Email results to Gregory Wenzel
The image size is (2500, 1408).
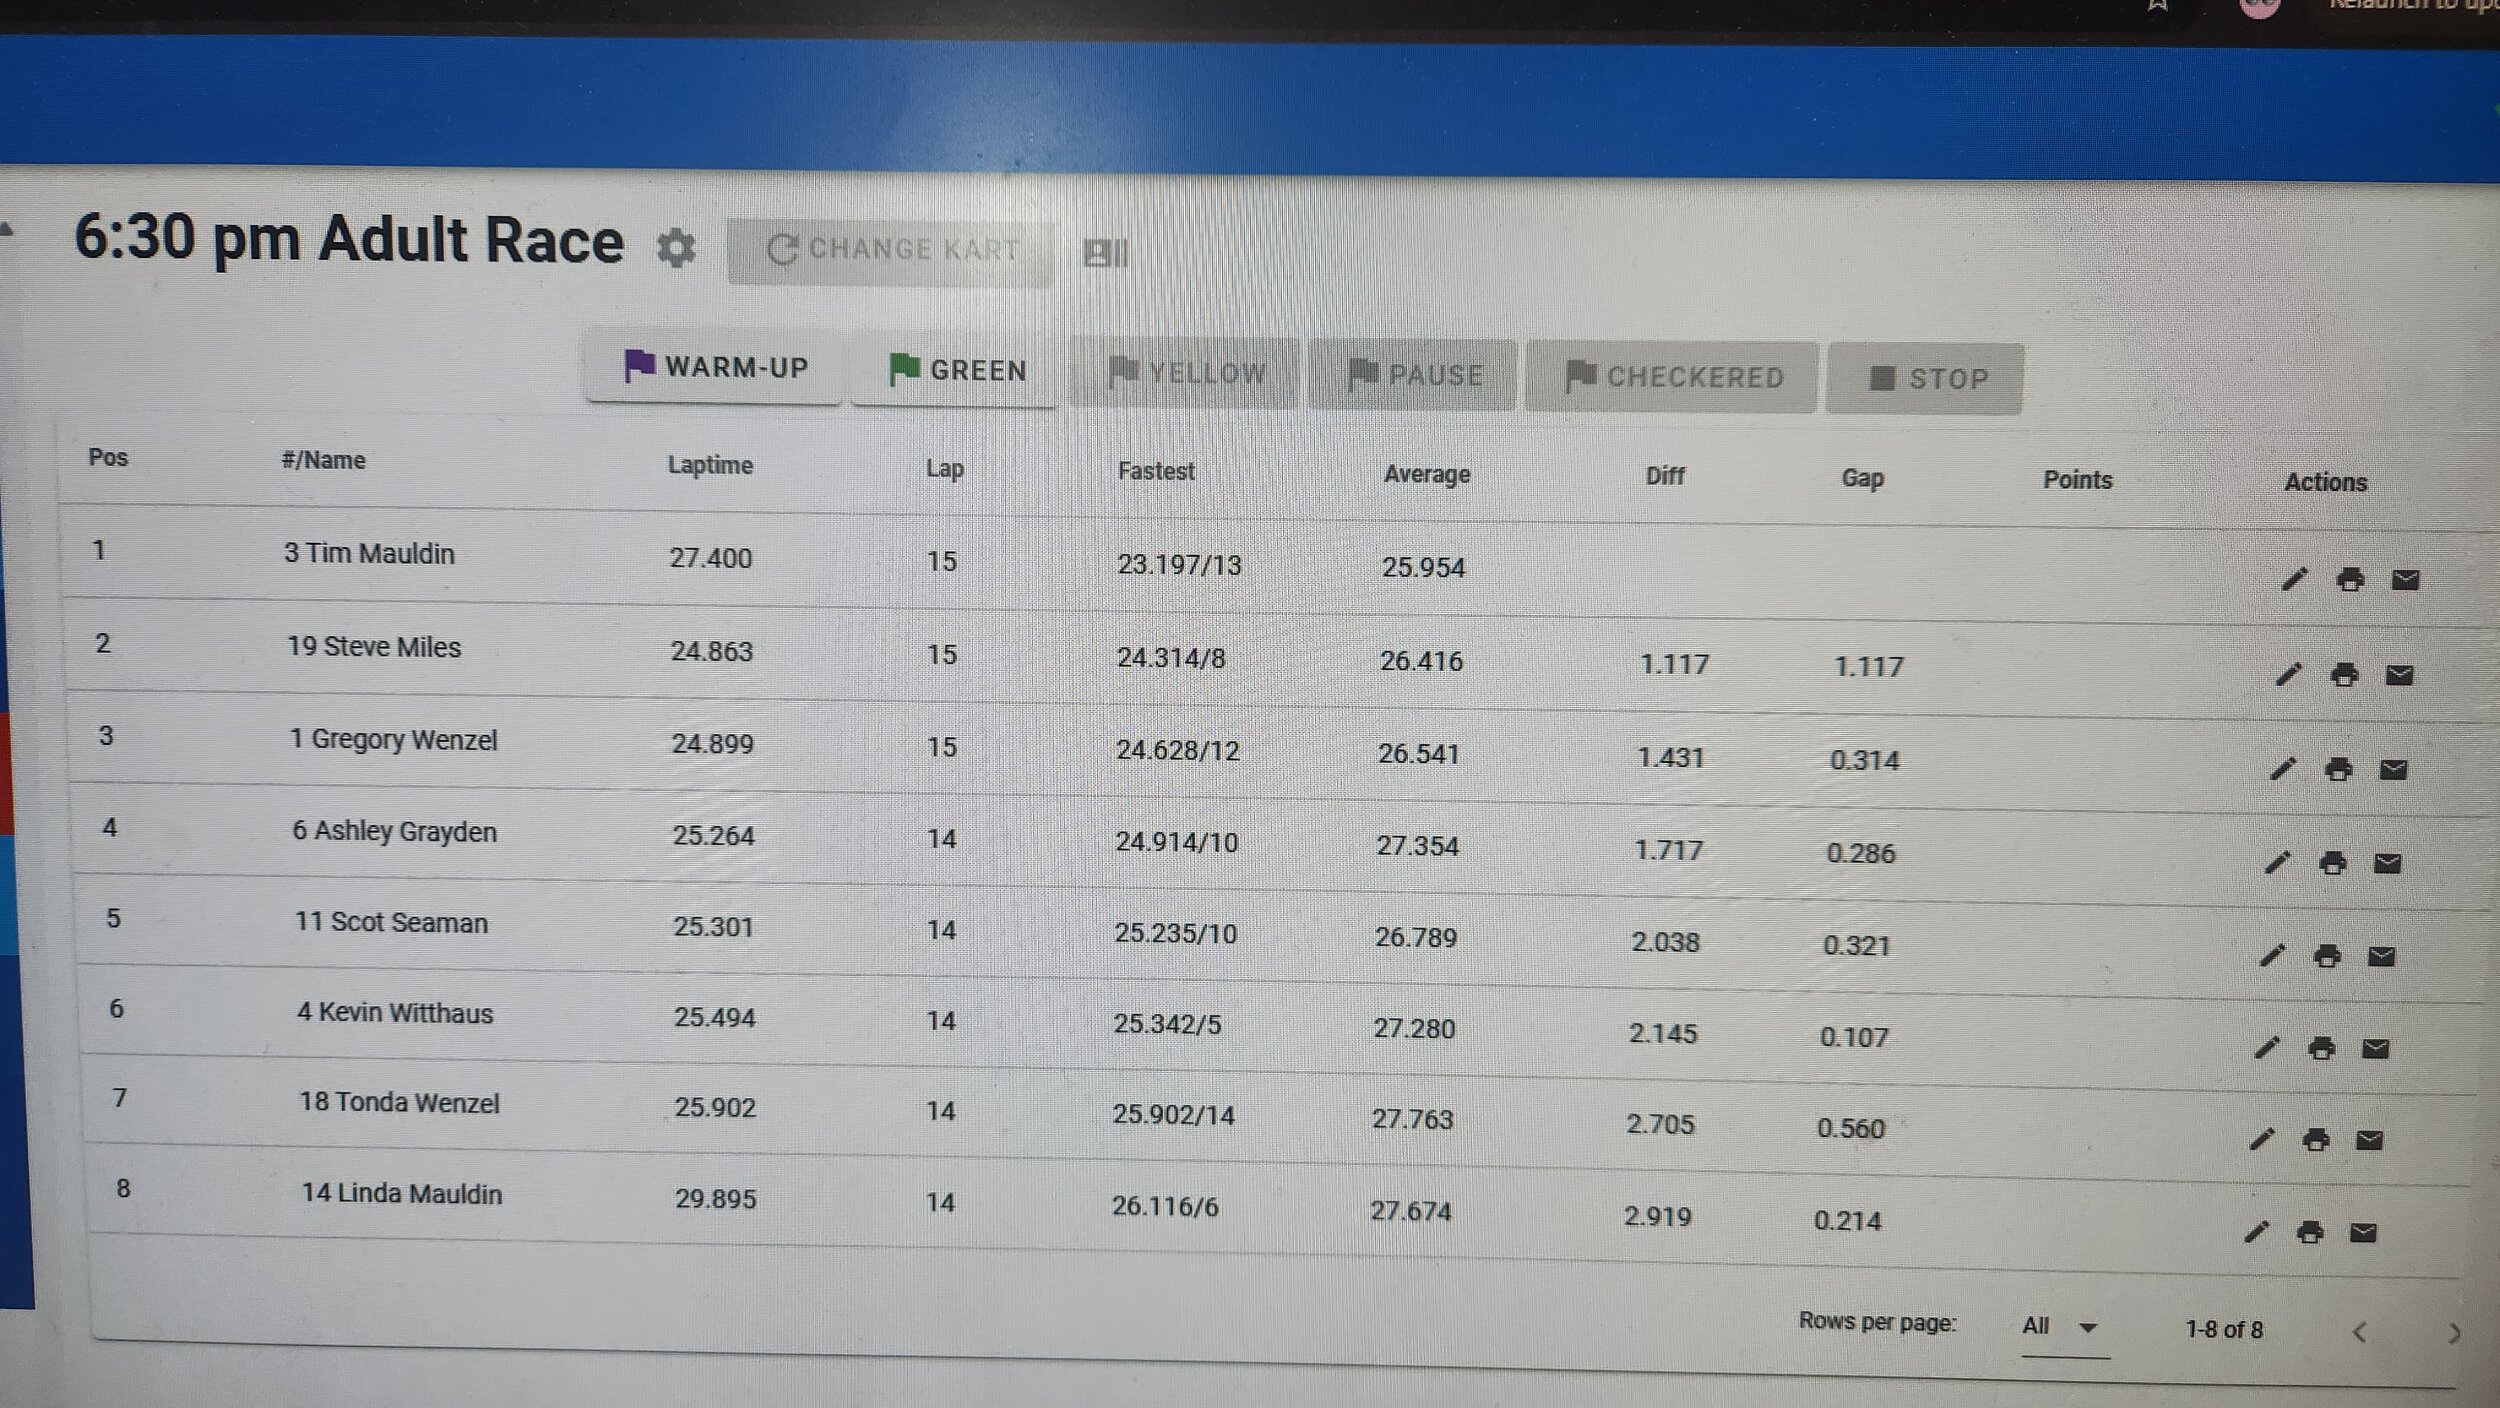click(x=2393, y=769)
